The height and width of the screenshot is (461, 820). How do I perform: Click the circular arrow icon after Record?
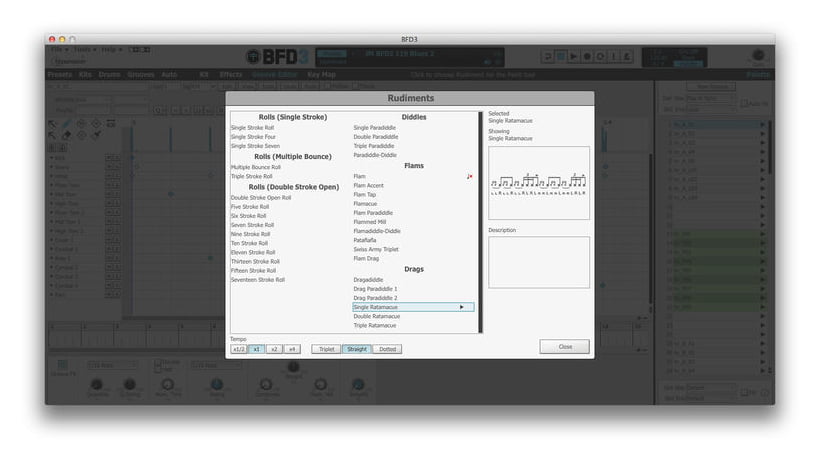pyautogui.click(x=600, y=56)
